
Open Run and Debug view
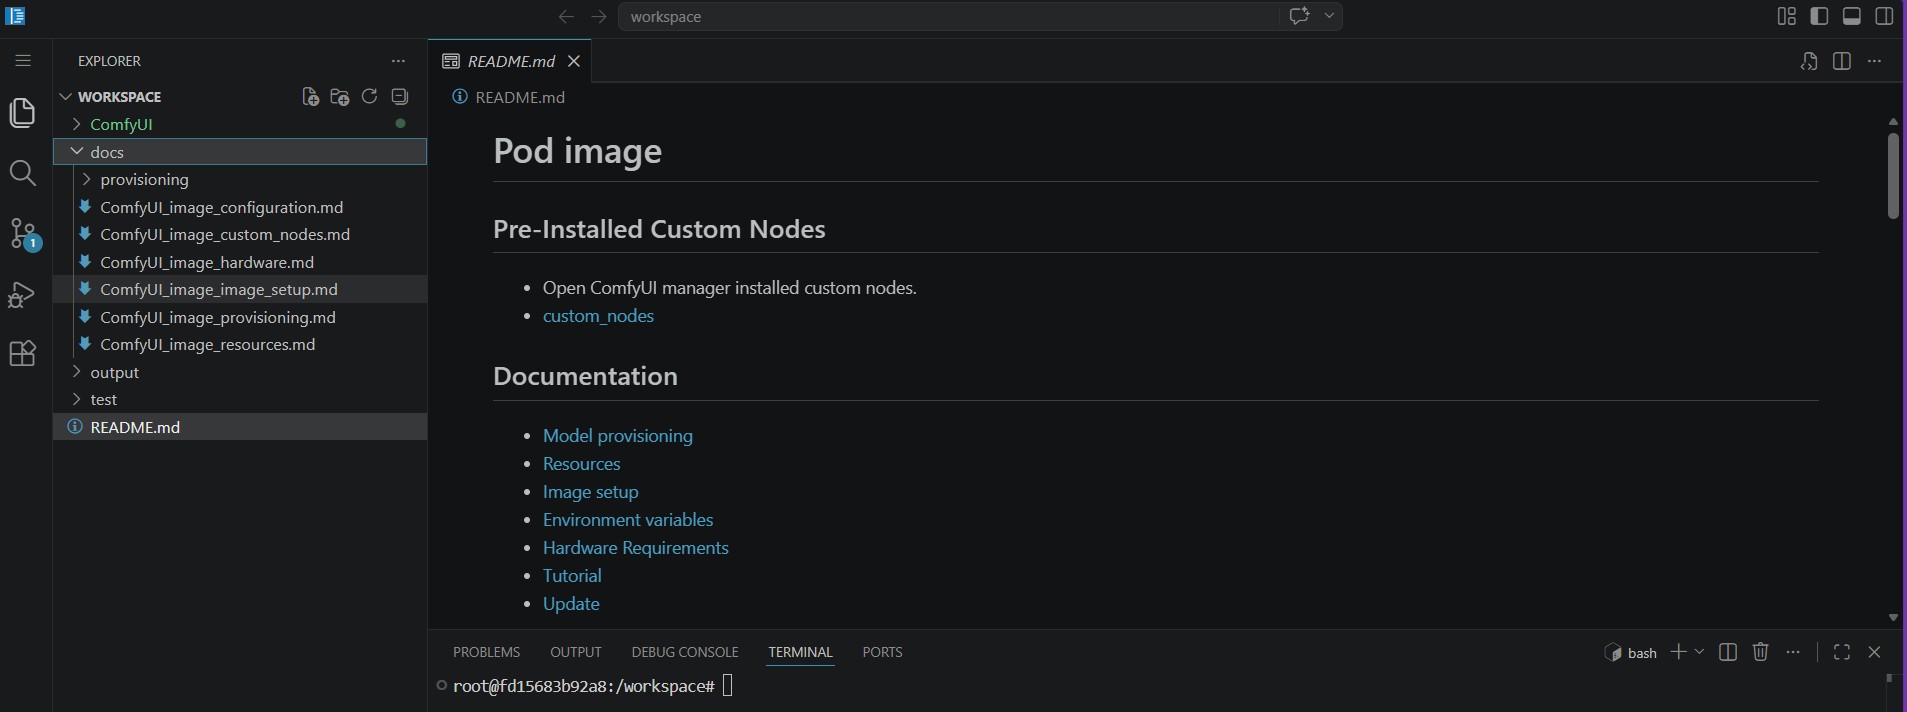coord(23,294)
